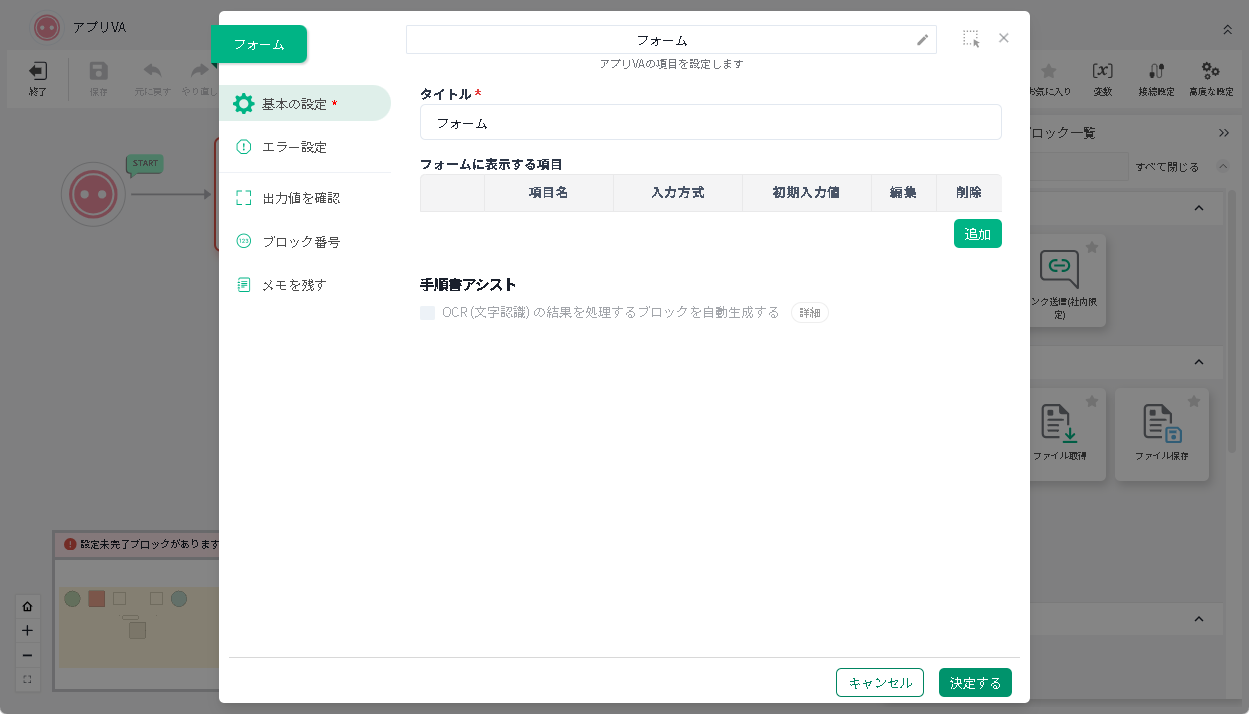
Task: Click the 追加 button to add item
Action: coord(977,234)
